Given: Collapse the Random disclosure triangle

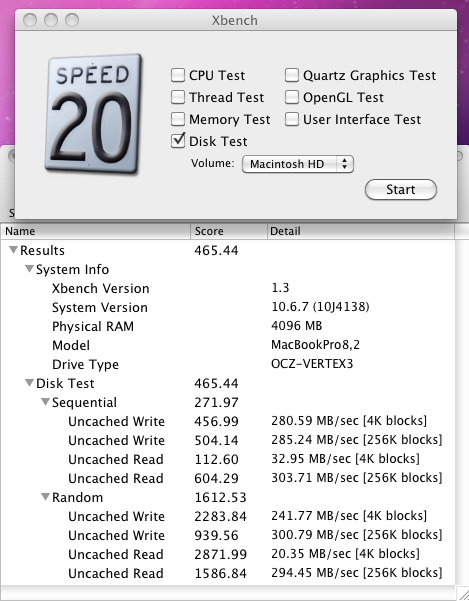Looking at the screenshot, I should point(46,497).
